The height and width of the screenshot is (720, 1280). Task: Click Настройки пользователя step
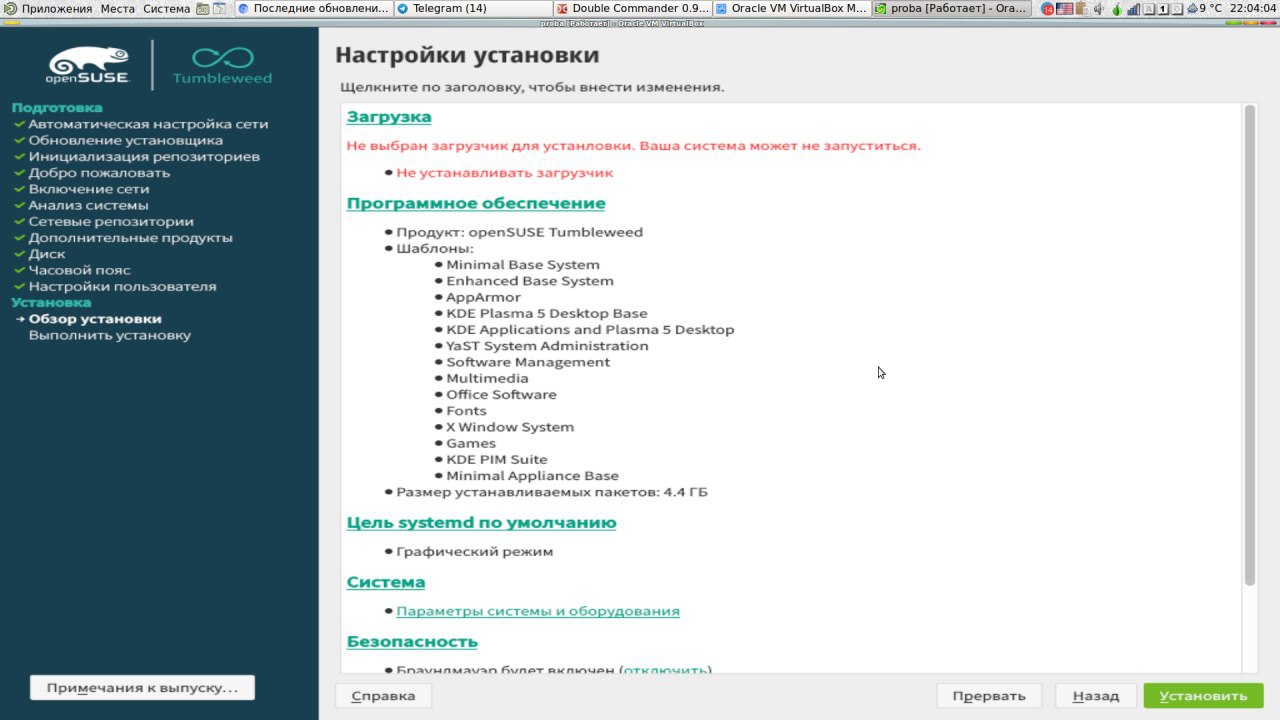tap(122, 286)
